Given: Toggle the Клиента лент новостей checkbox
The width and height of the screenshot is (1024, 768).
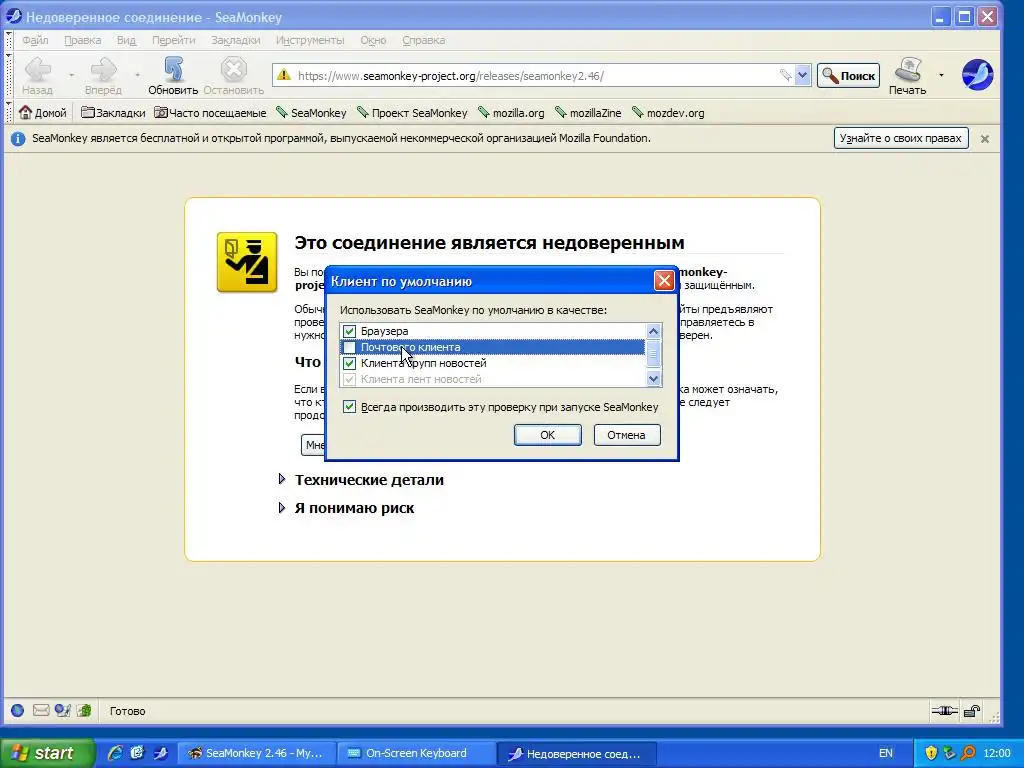Looking at the screenshot, I should point(349,379).
